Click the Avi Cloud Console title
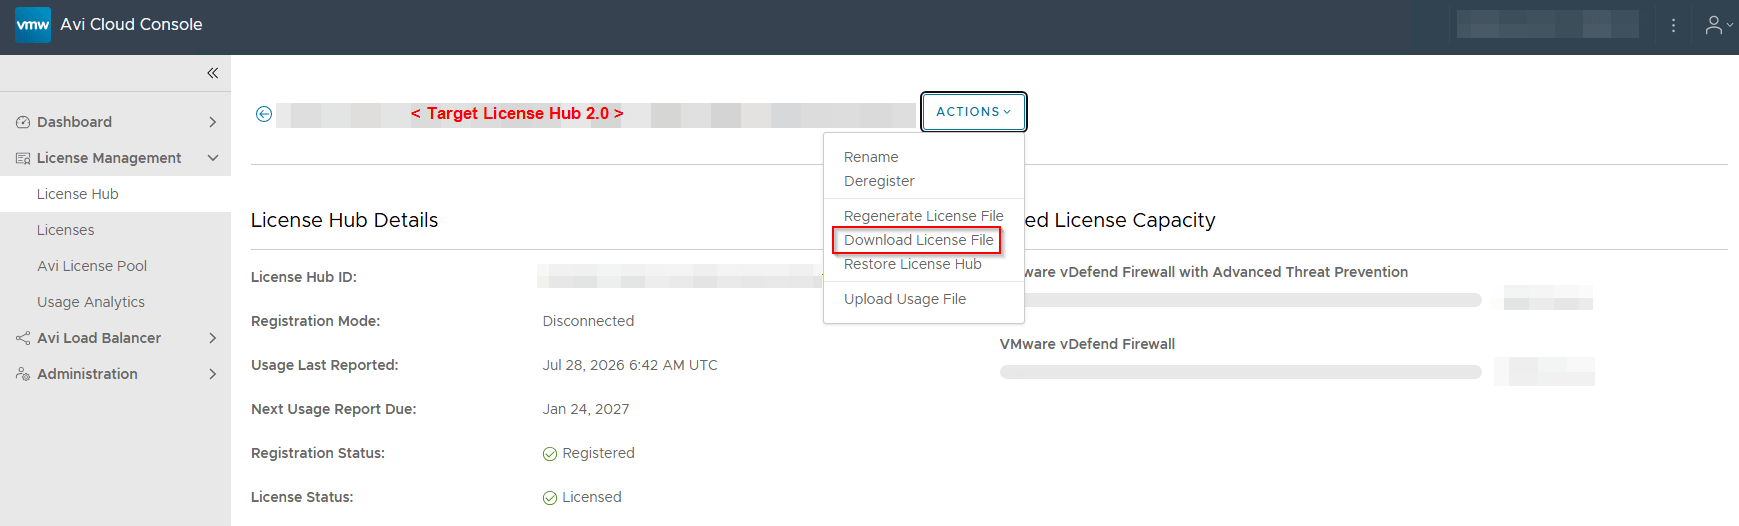1739x526 pixels. pyautogui.click(x=131, y=24)
